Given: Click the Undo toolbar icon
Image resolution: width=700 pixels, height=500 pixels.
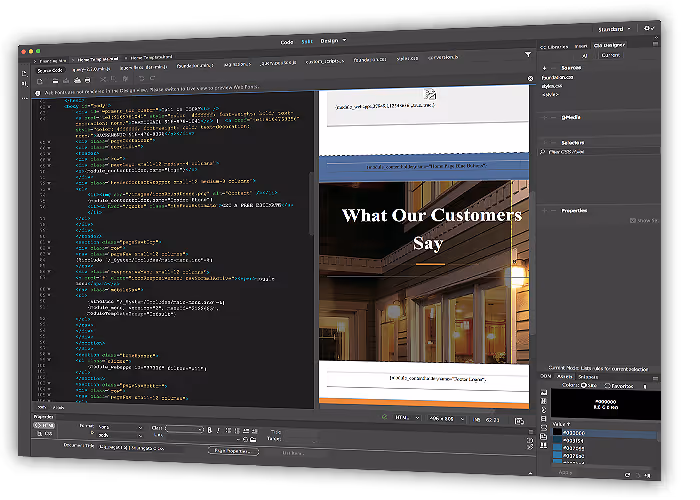Looking at the screenshot, I should [141, 79].
